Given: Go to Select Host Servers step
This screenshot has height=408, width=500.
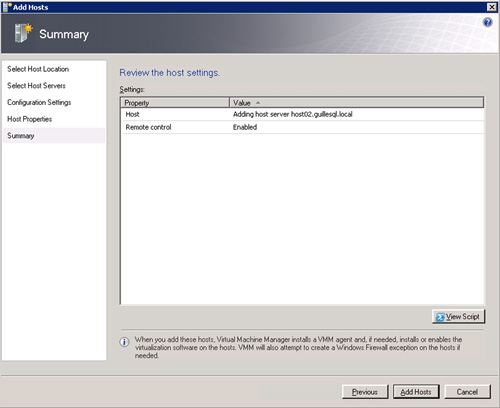Looking at the screenshot, I should [36, 86].
